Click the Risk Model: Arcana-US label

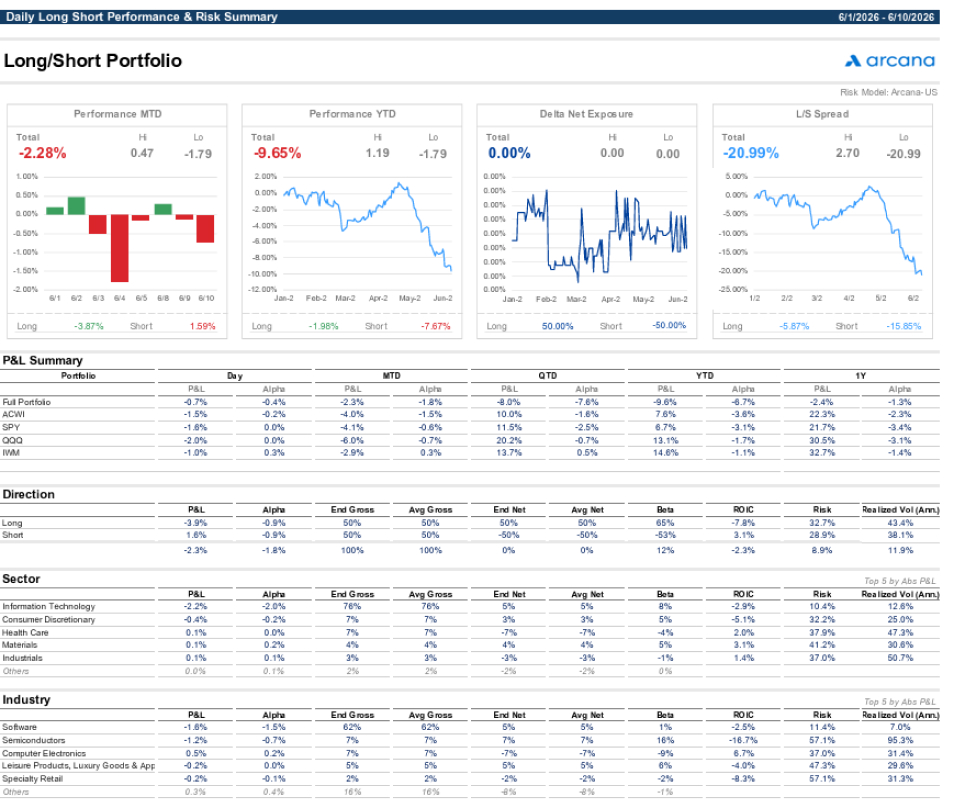pyautogui.click(x=888, y=92)
